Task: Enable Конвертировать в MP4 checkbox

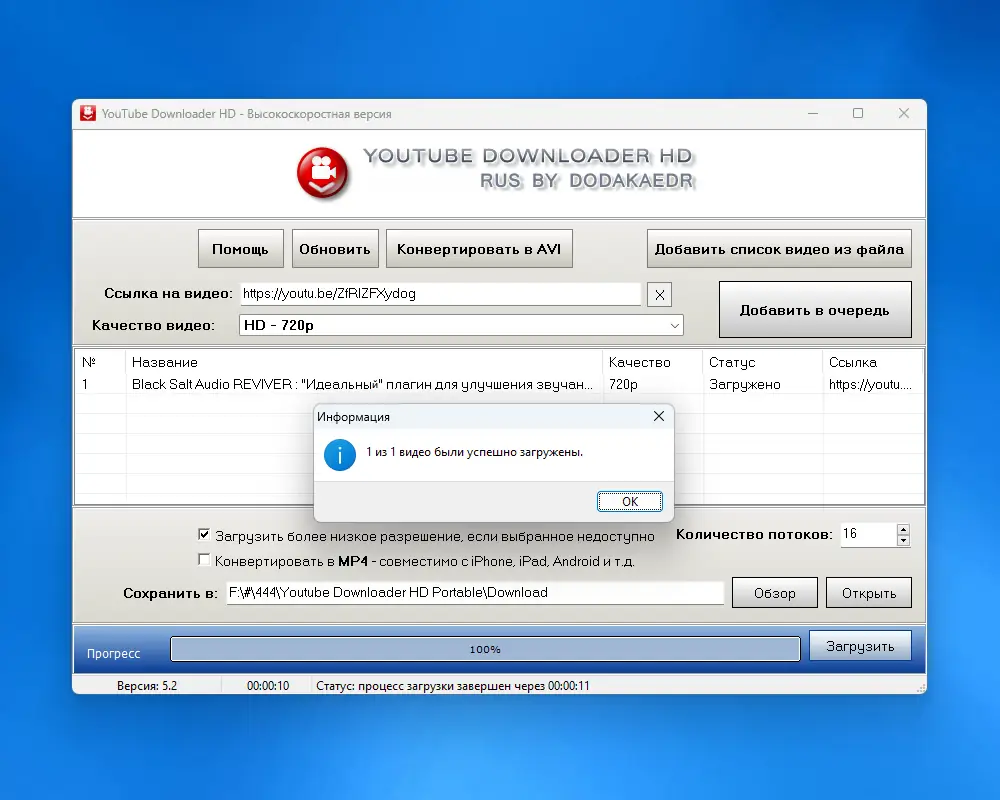Action: click(204, 560)
